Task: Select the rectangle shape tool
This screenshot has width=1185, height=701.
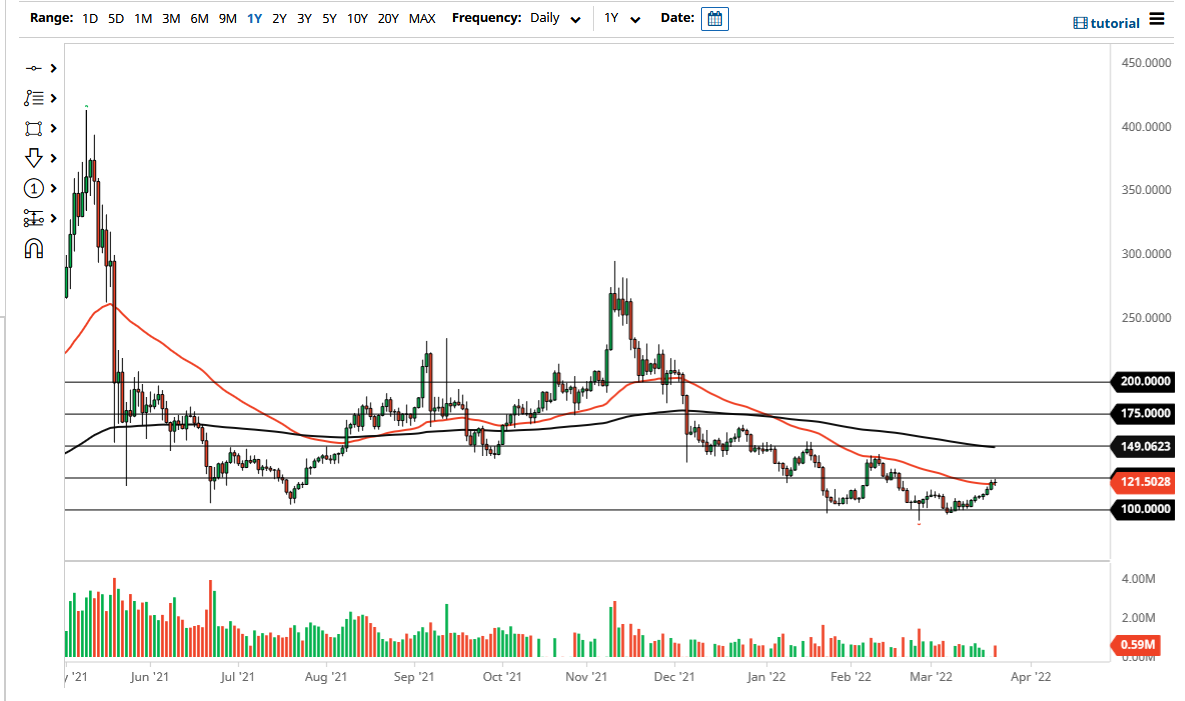Action: tap(33, 128)
